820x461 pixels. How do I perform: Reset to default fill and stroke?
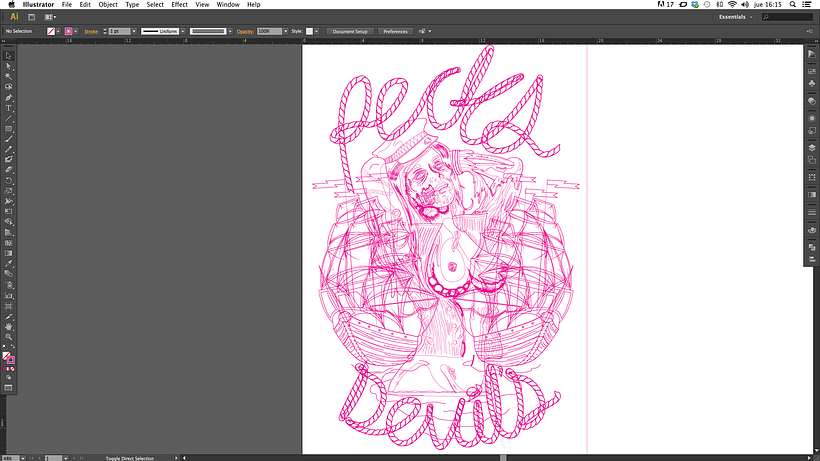pos(5,347)
